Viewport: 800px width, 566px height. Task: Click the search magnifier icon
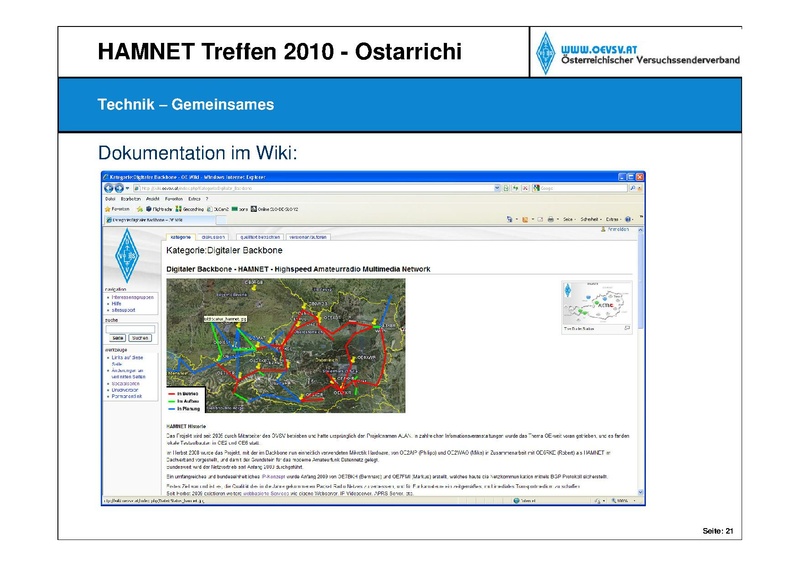(x=633, y=188)
